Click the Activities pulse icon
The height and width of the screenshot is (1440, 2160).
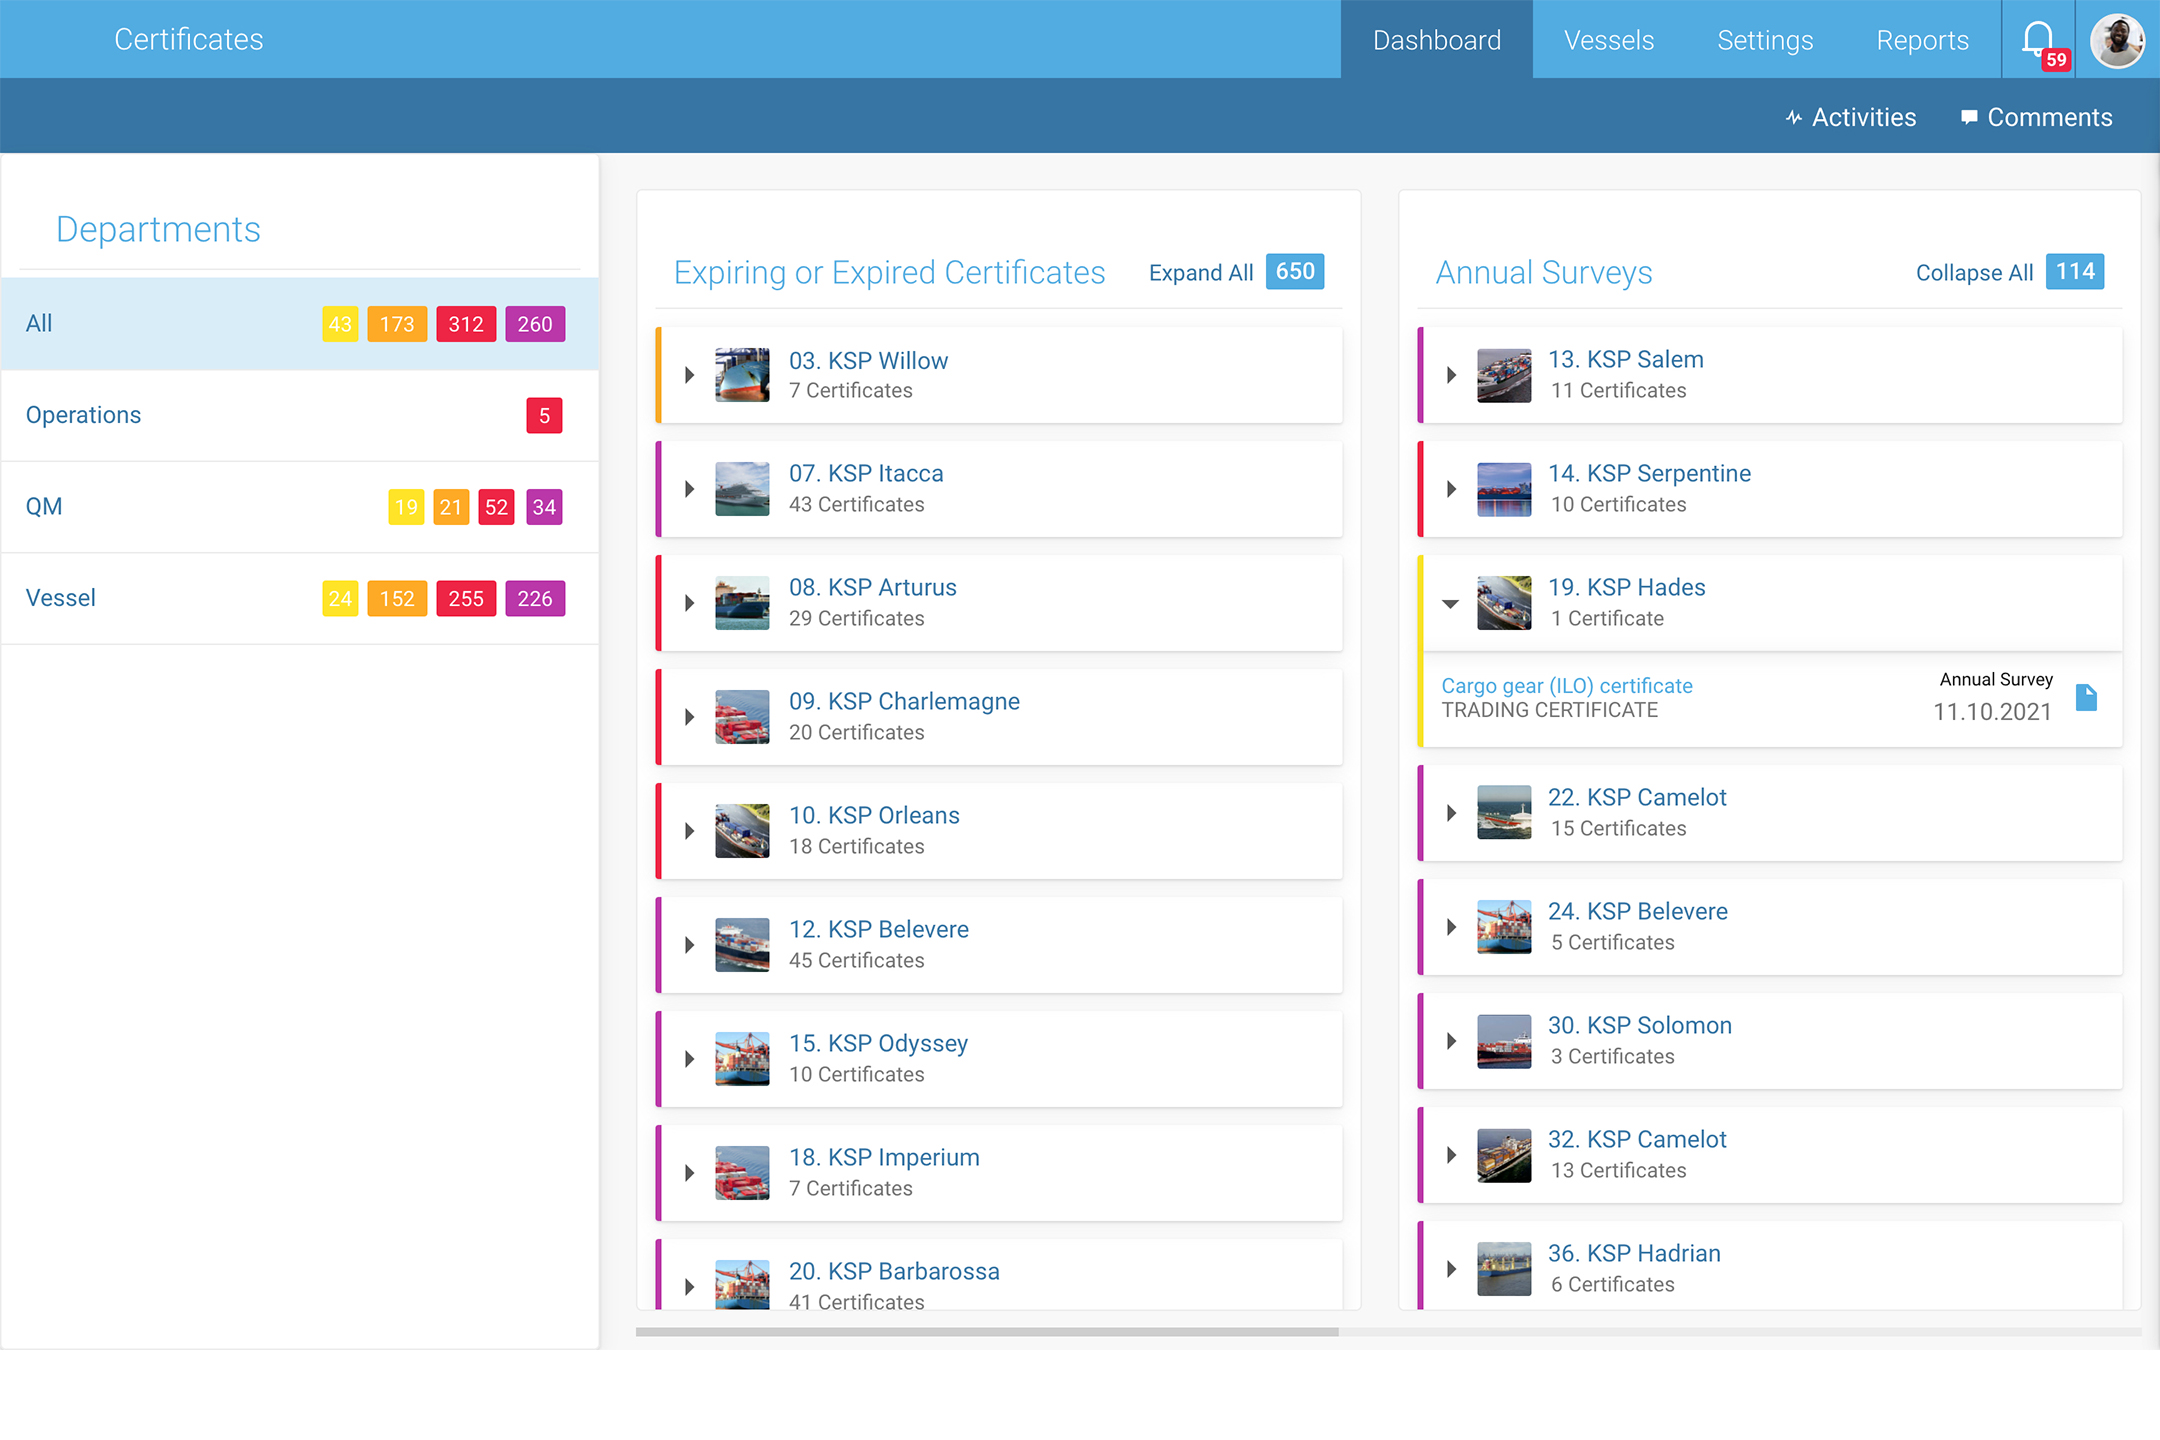pyautogui.click(x=1794, y=118)
